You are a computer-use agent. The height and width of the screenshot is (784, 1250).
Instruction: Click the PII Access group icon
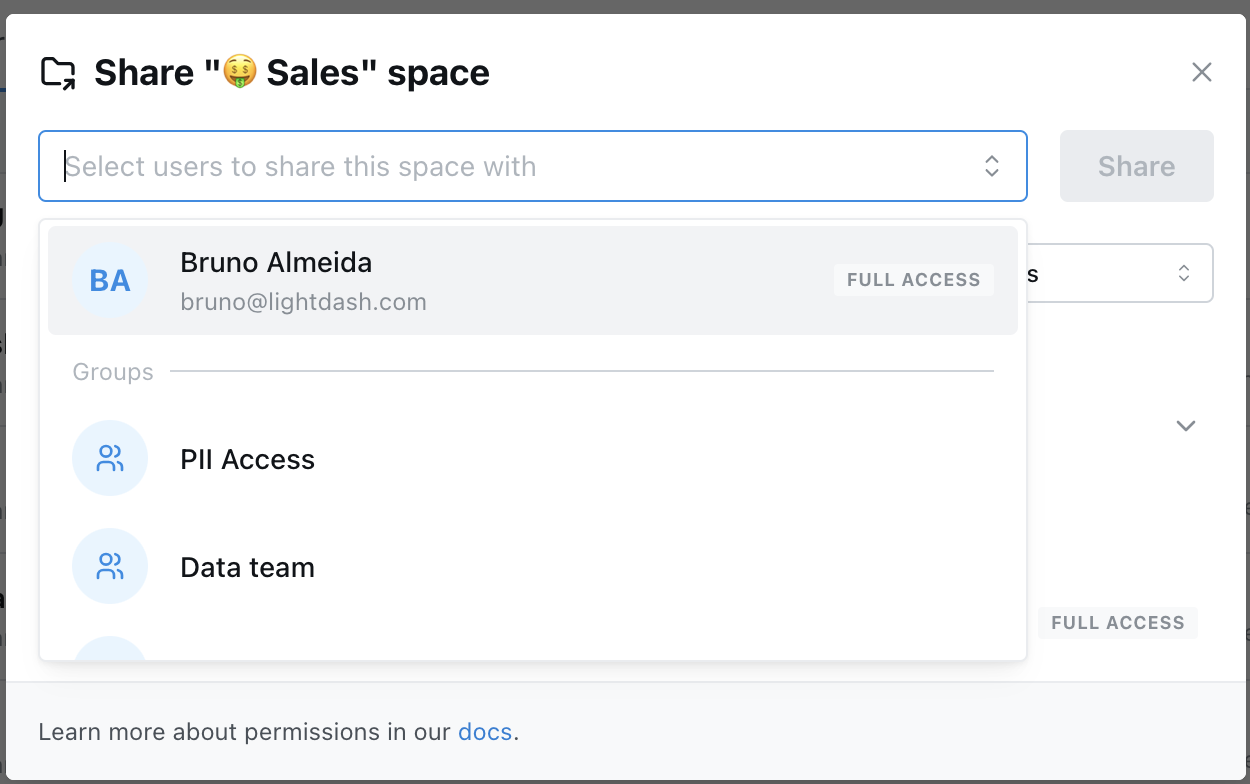[x=110, y=459]
